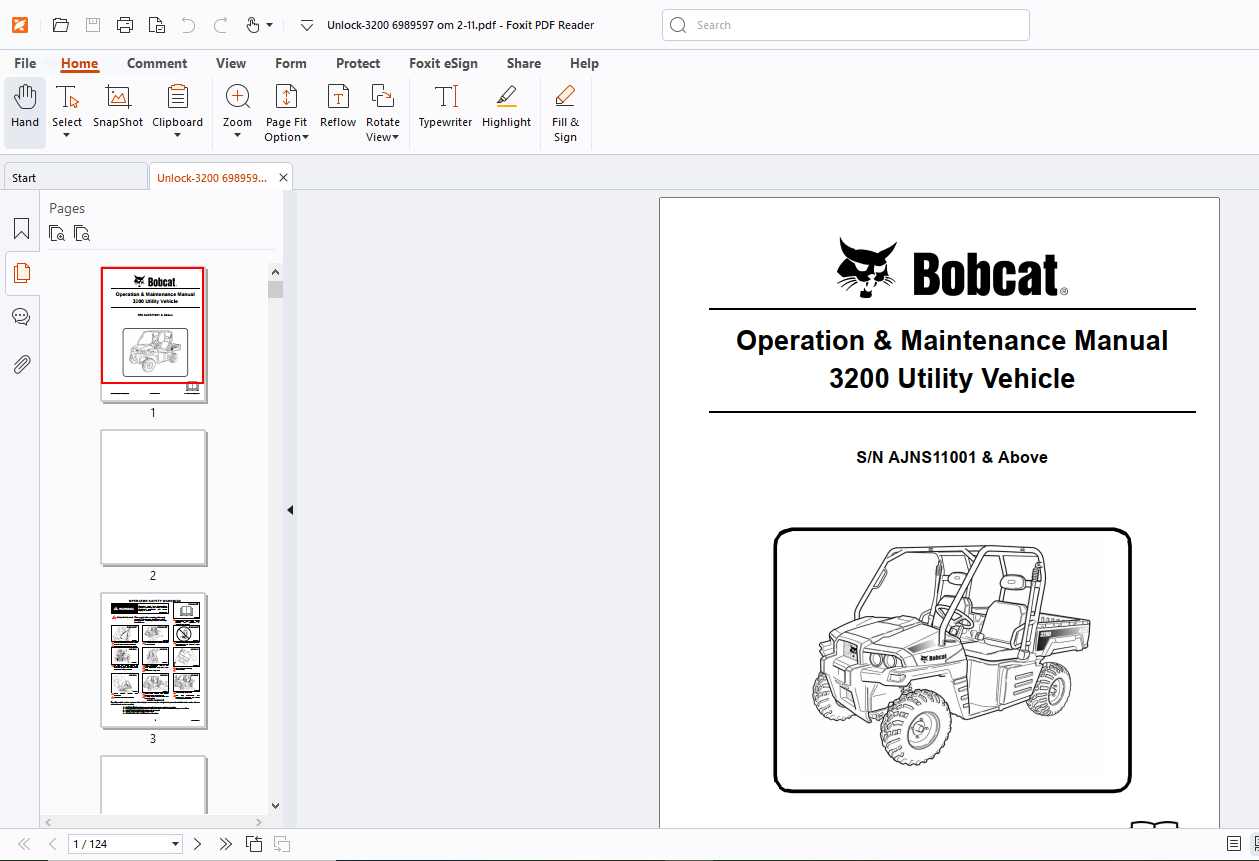Viewport: 1259px width, 861px height.
Task: Open the Share ribbon tab
Action: pos(524,63)
